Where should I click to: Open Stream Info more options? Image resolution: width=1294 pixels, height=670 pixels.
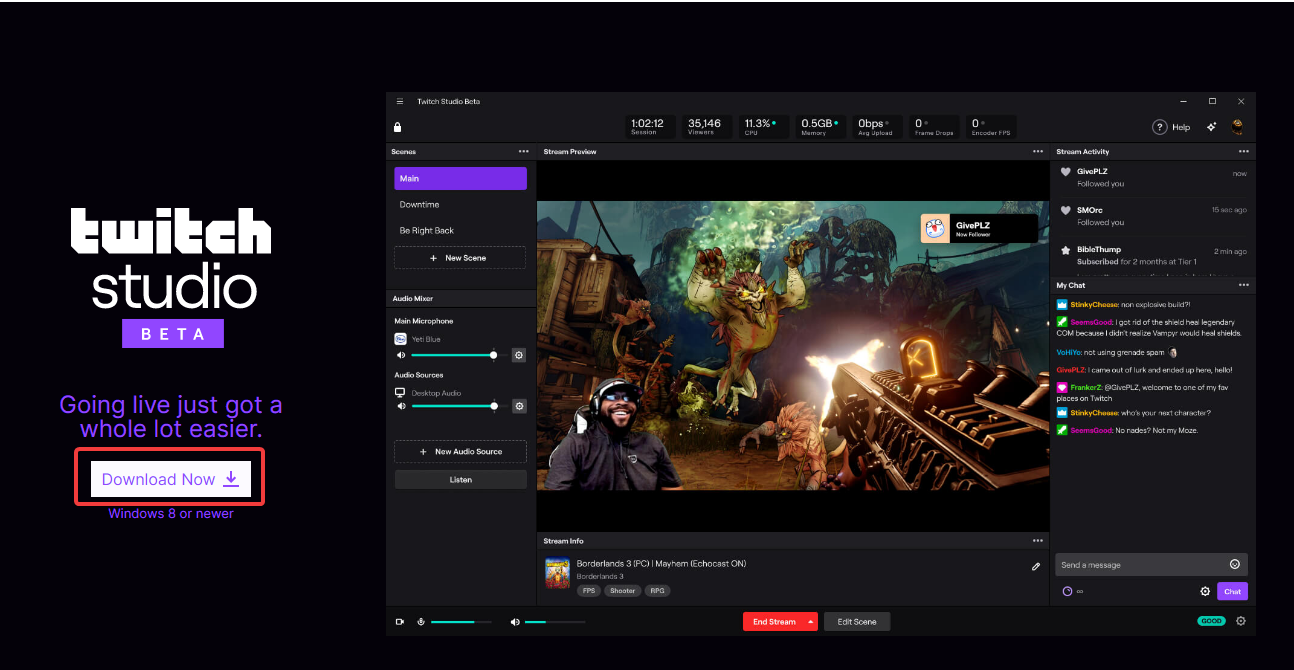click(1038, 541)
